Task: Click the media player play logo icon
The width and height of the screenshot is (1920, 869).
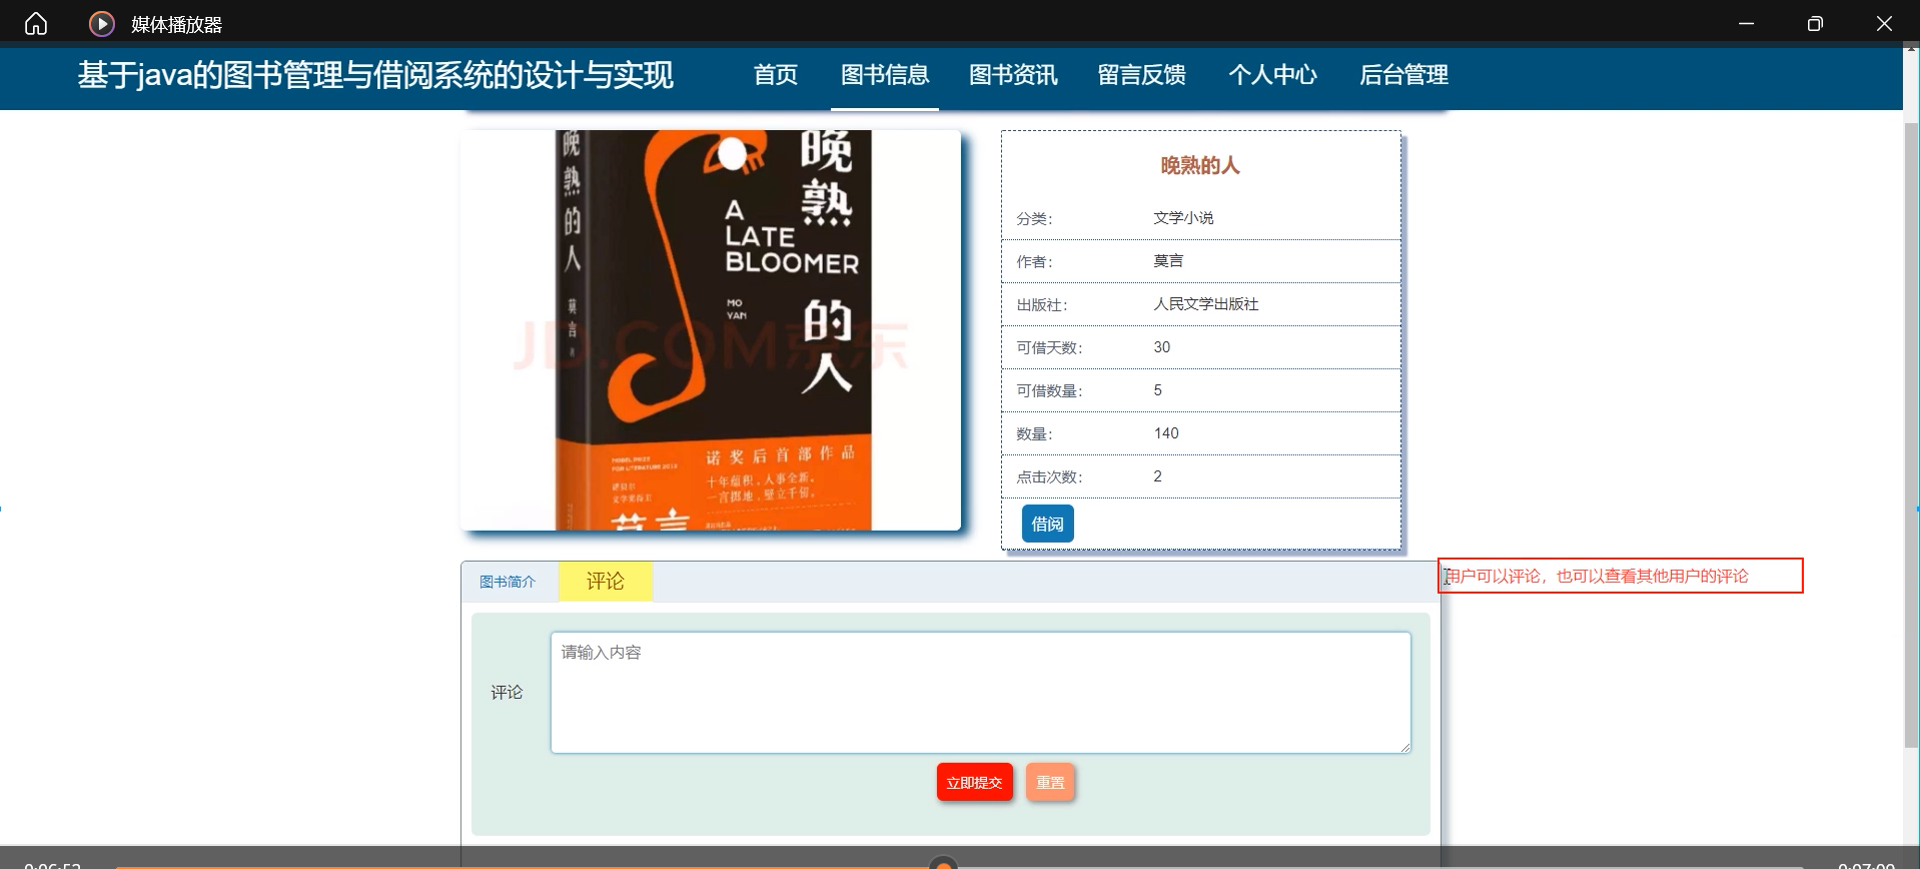Action: pos(102,24)
